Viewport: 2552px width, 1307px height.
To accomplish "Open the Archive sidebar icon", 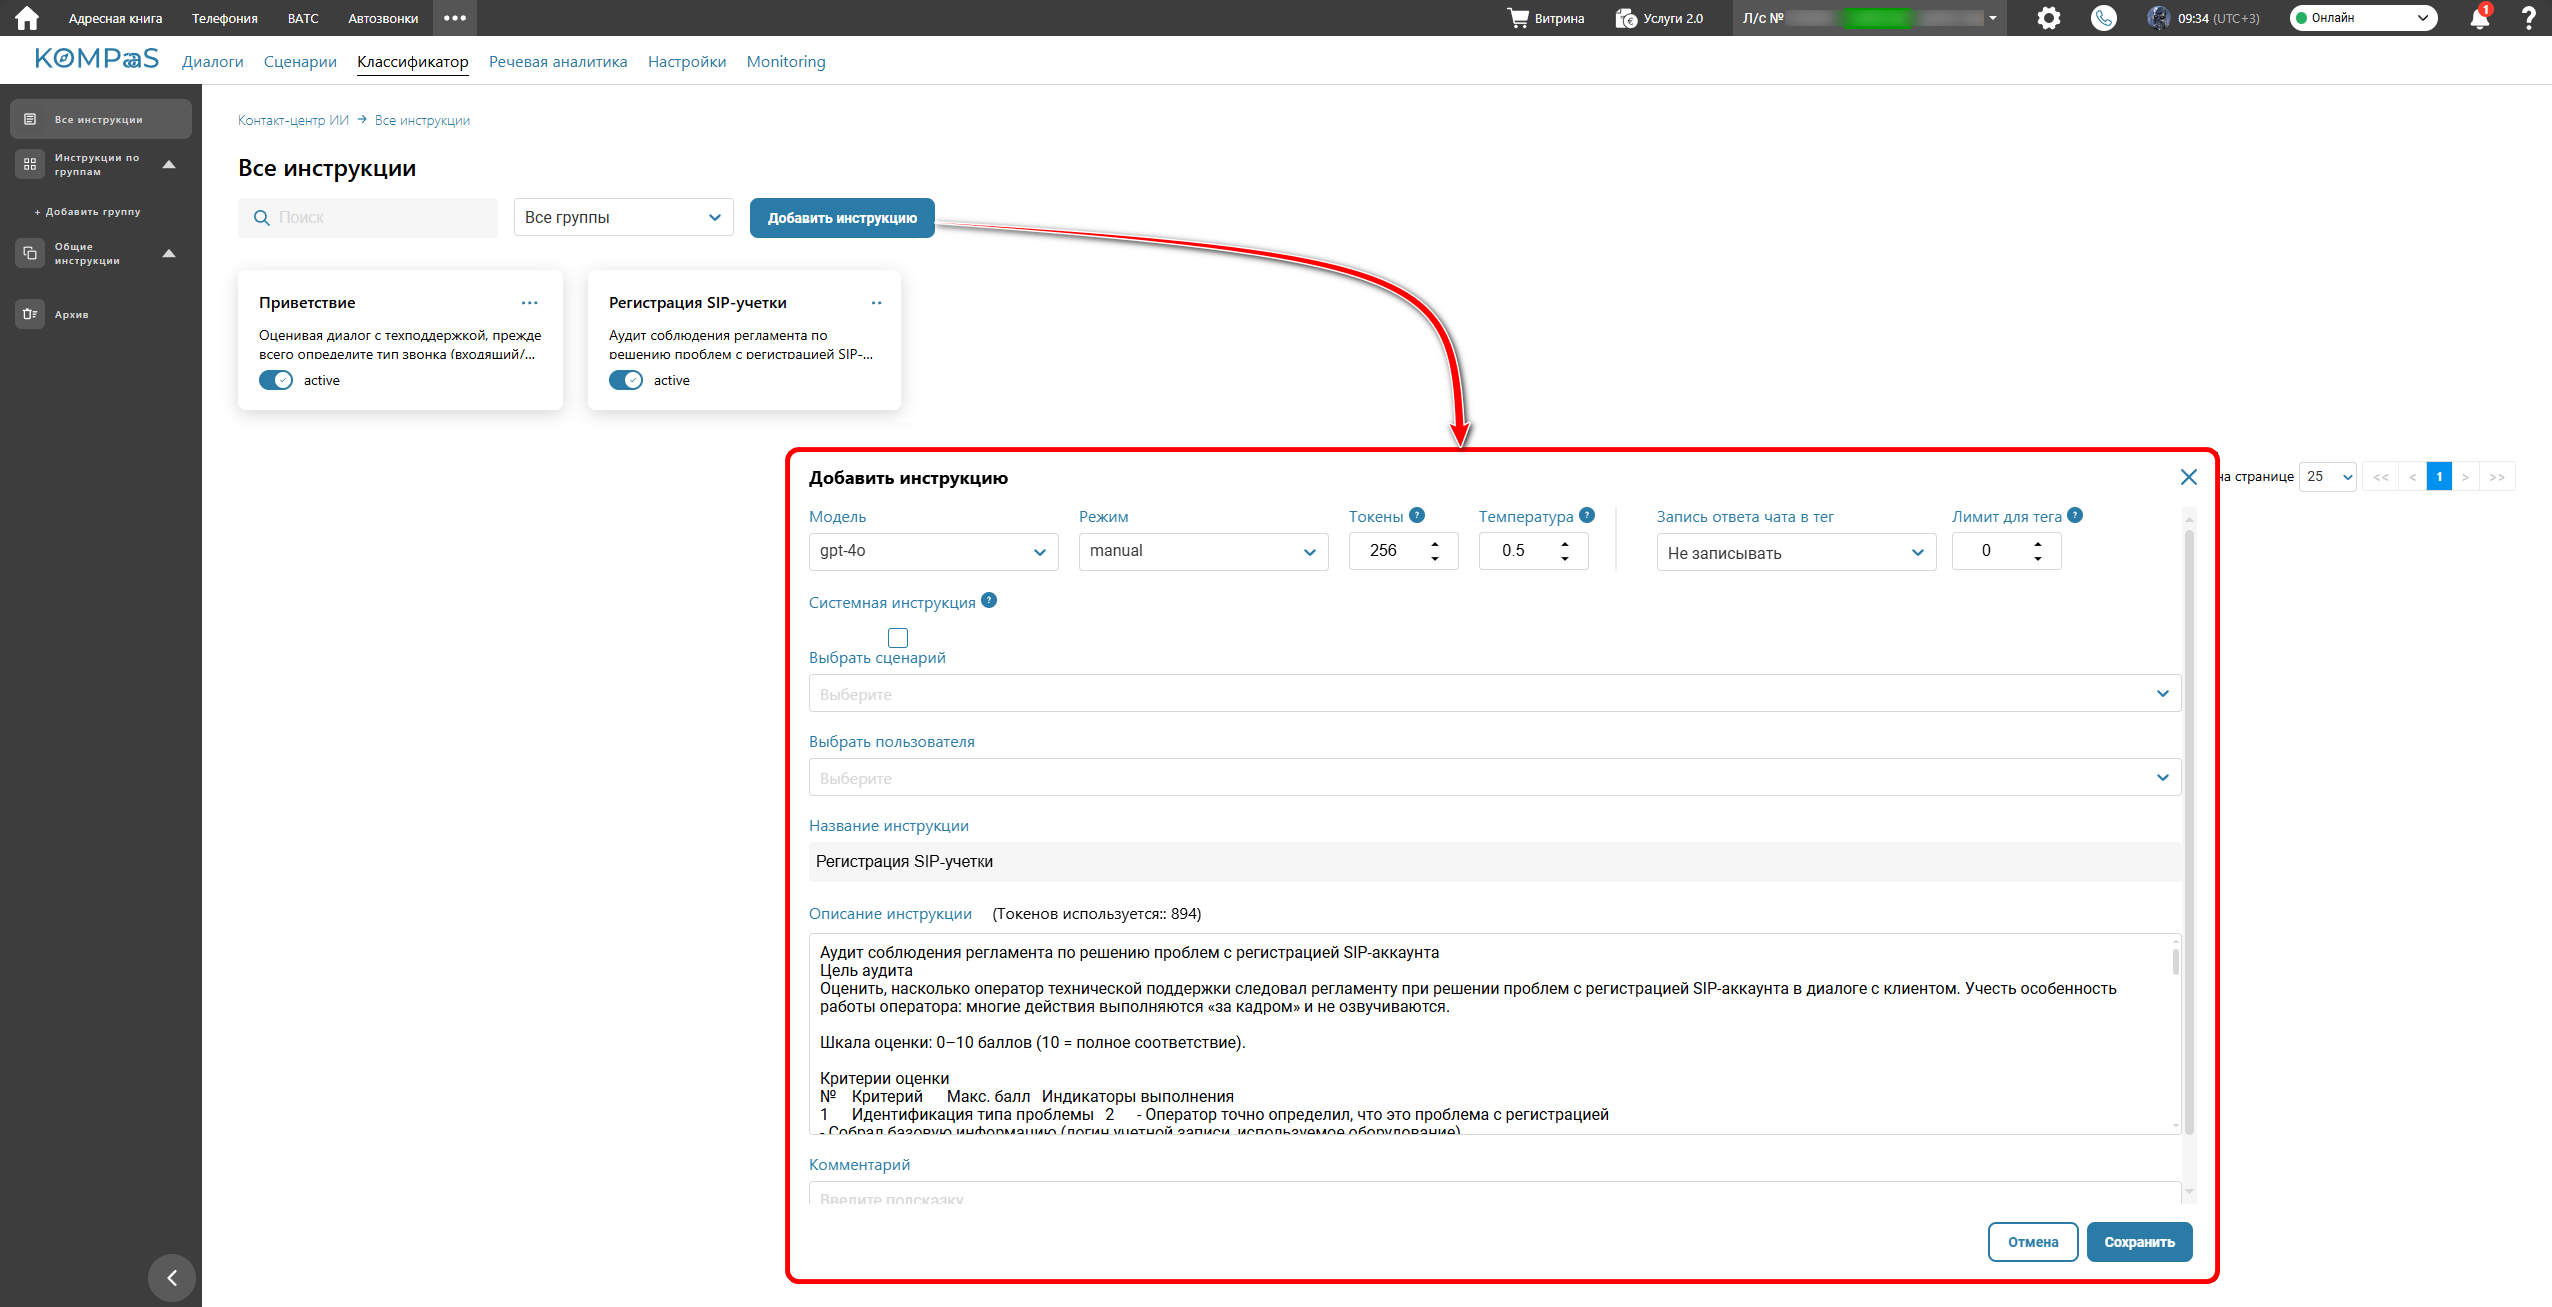I will [x=30, y=314].
